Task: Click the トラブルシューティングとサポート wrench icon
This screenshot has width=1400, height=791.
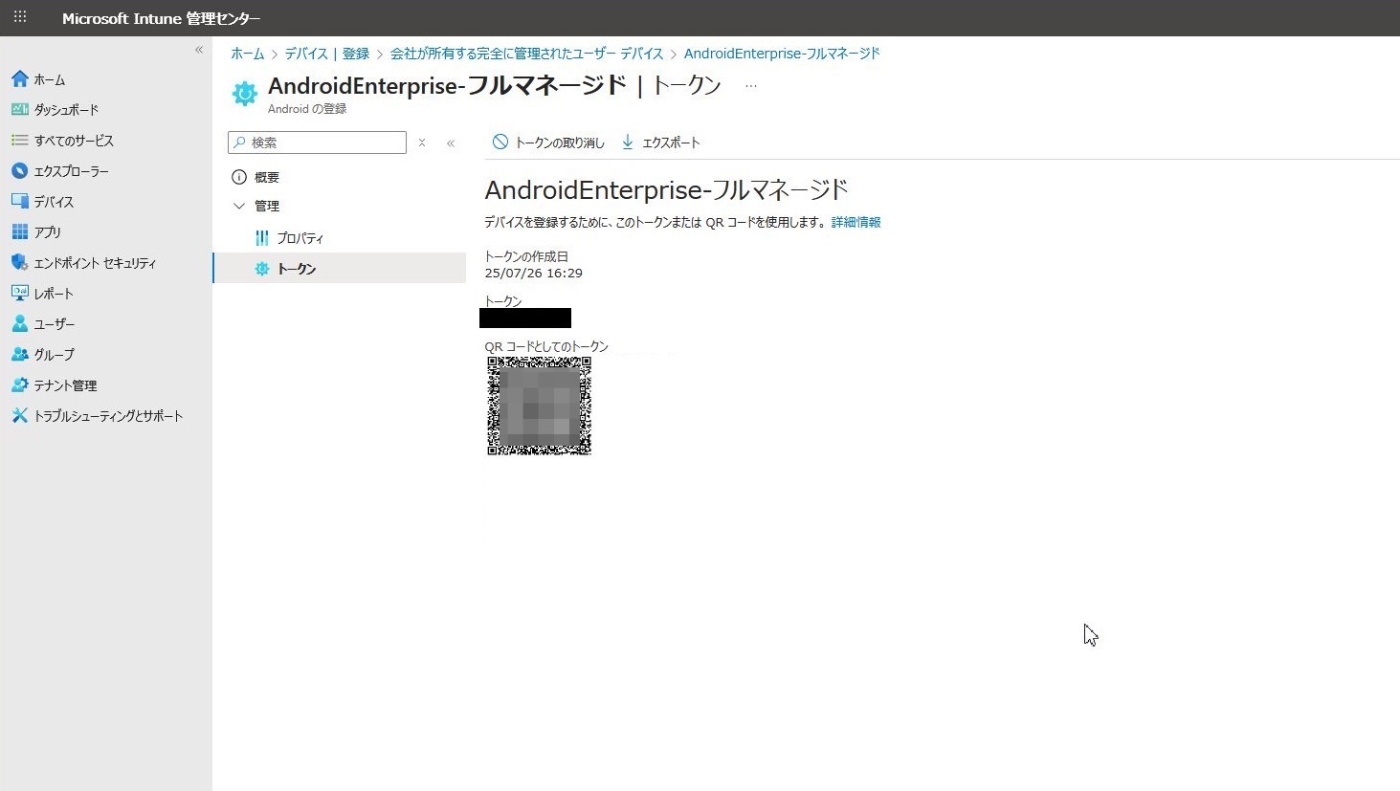Action: (x=19, y=416)
